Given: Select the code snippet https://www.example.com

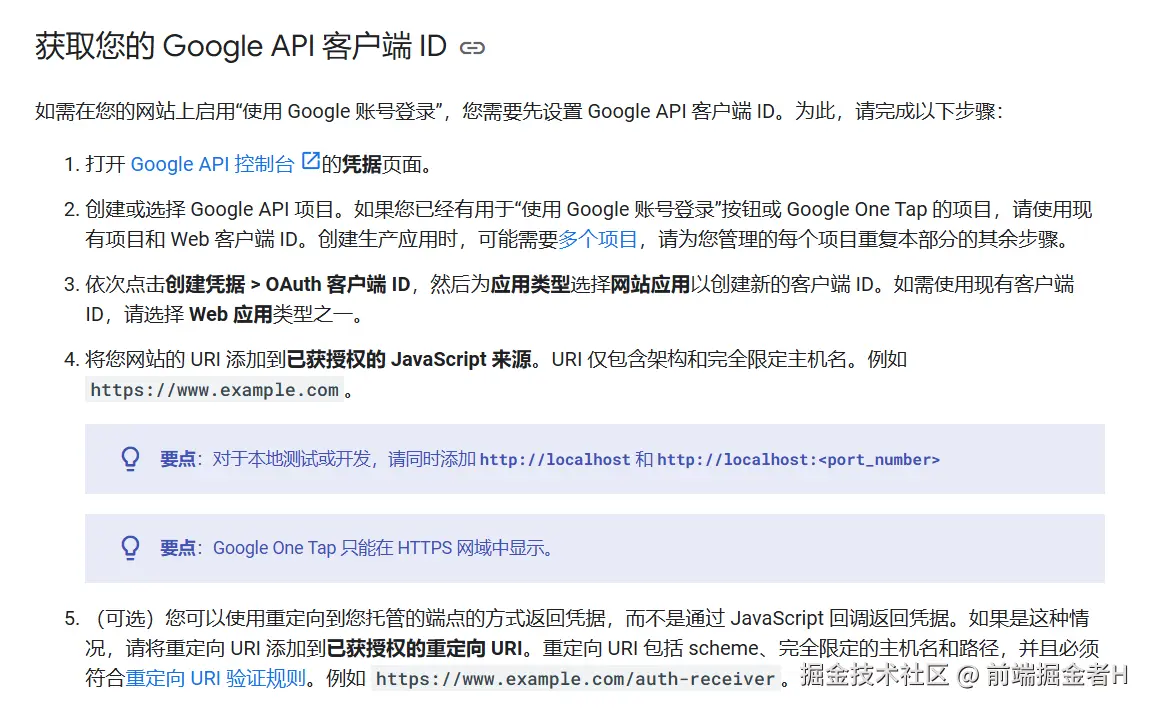Looking at the screenshot, I should click(x=213, y=390).
